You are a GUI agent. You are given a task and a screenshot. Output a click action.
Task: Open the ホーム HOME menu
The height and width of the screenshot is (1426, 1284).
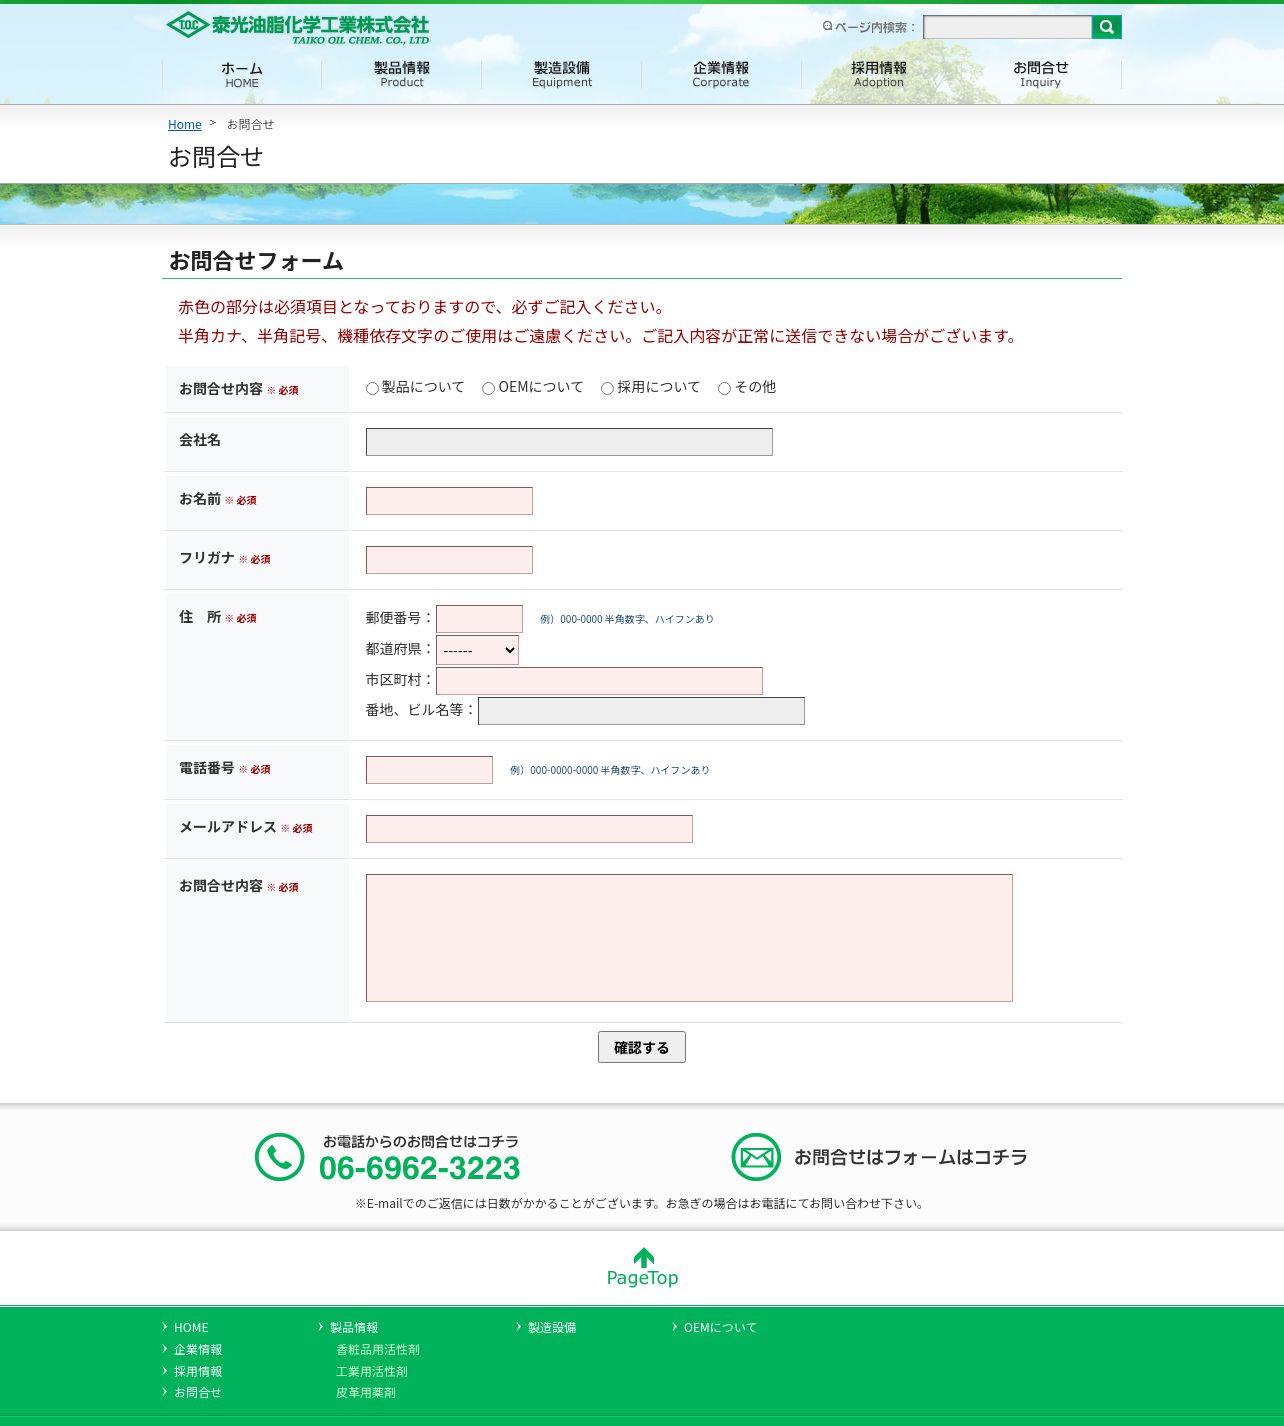pos(242,75)
